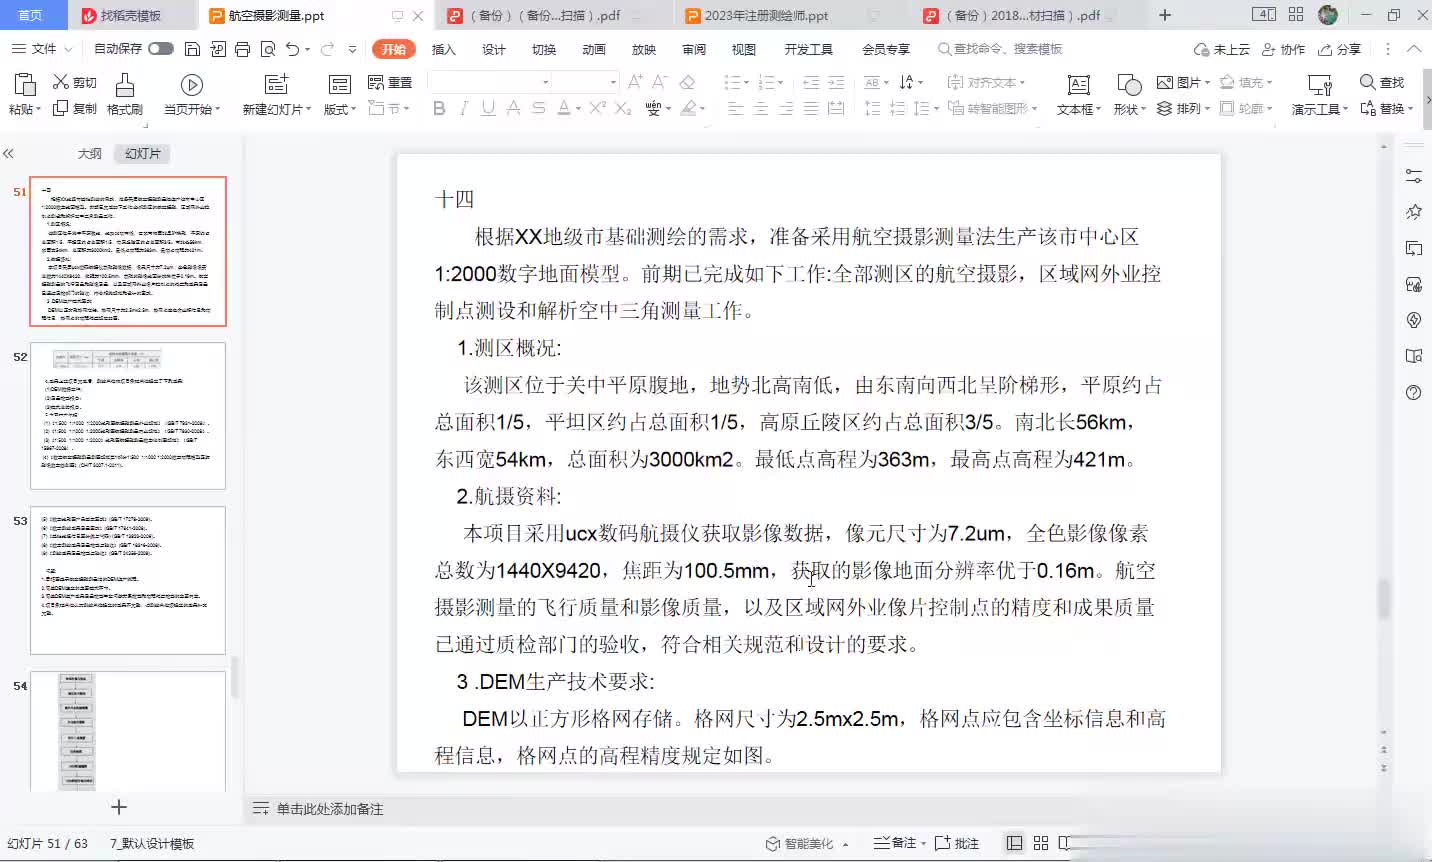Click the Paste icon

coord(24,94)
